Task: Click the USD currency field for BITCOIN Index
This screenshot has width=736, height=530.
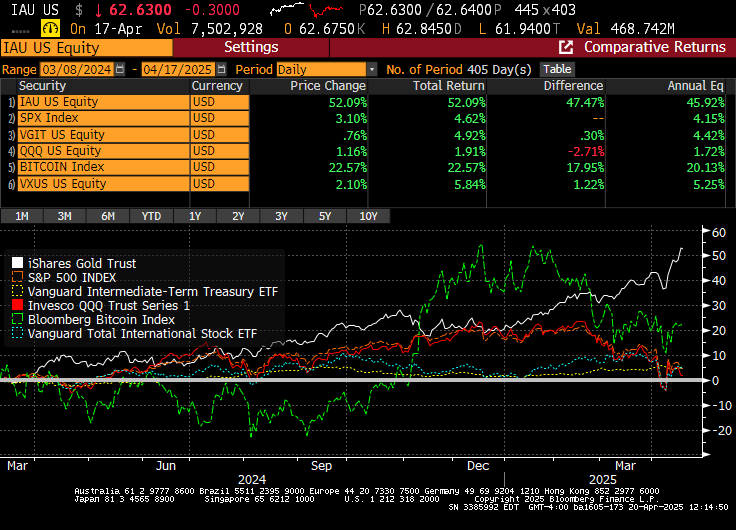Action: click(220, 167)
